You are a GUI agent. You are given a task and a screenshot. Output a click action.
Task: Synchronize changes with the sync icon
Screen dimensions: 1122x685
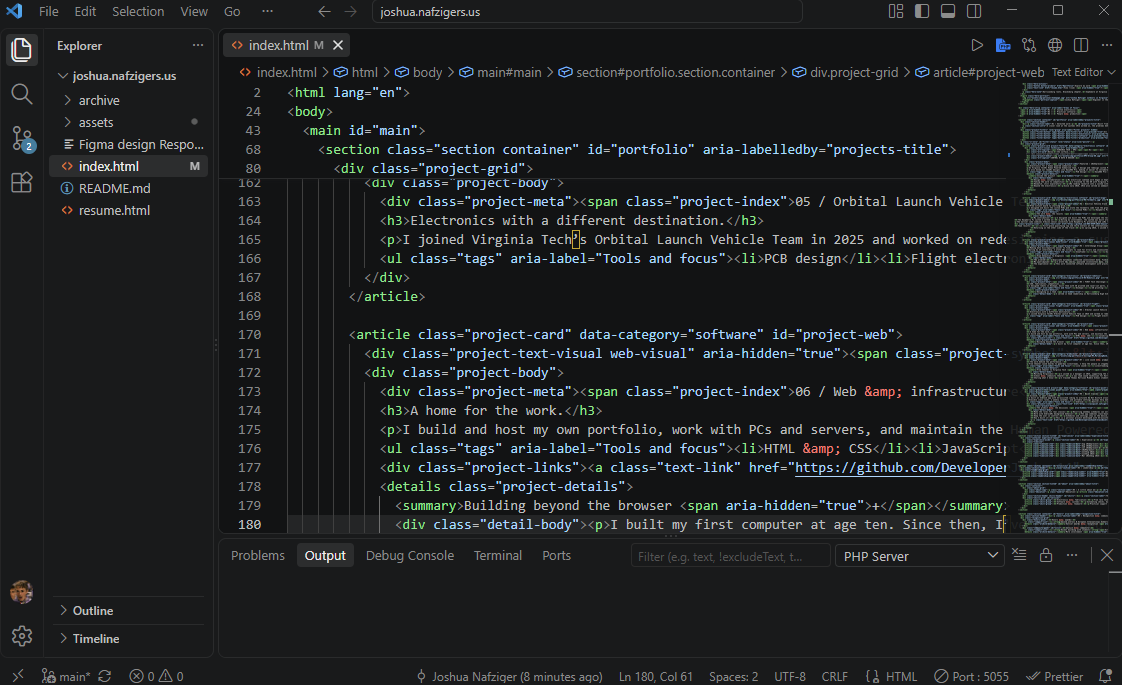click(x=104, y=676)
